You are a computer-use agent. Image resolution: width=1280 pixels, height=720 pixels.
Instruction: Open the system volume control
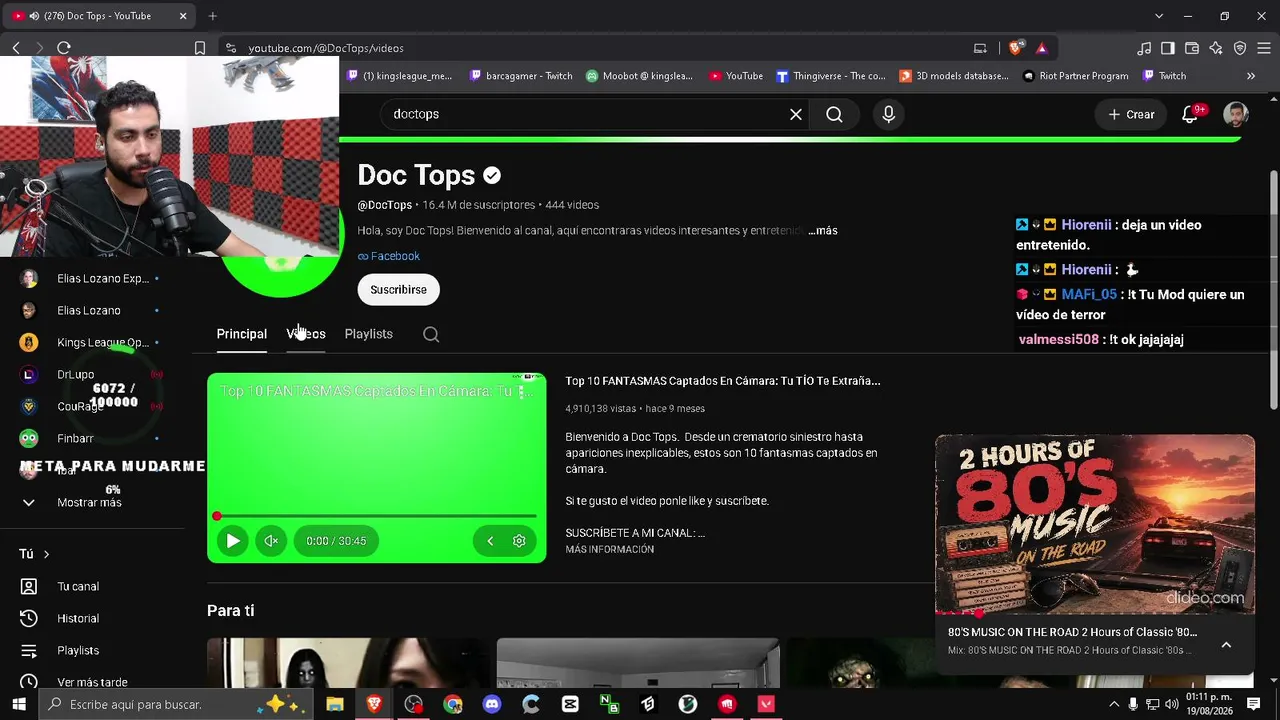click(x=1172, y=704)
